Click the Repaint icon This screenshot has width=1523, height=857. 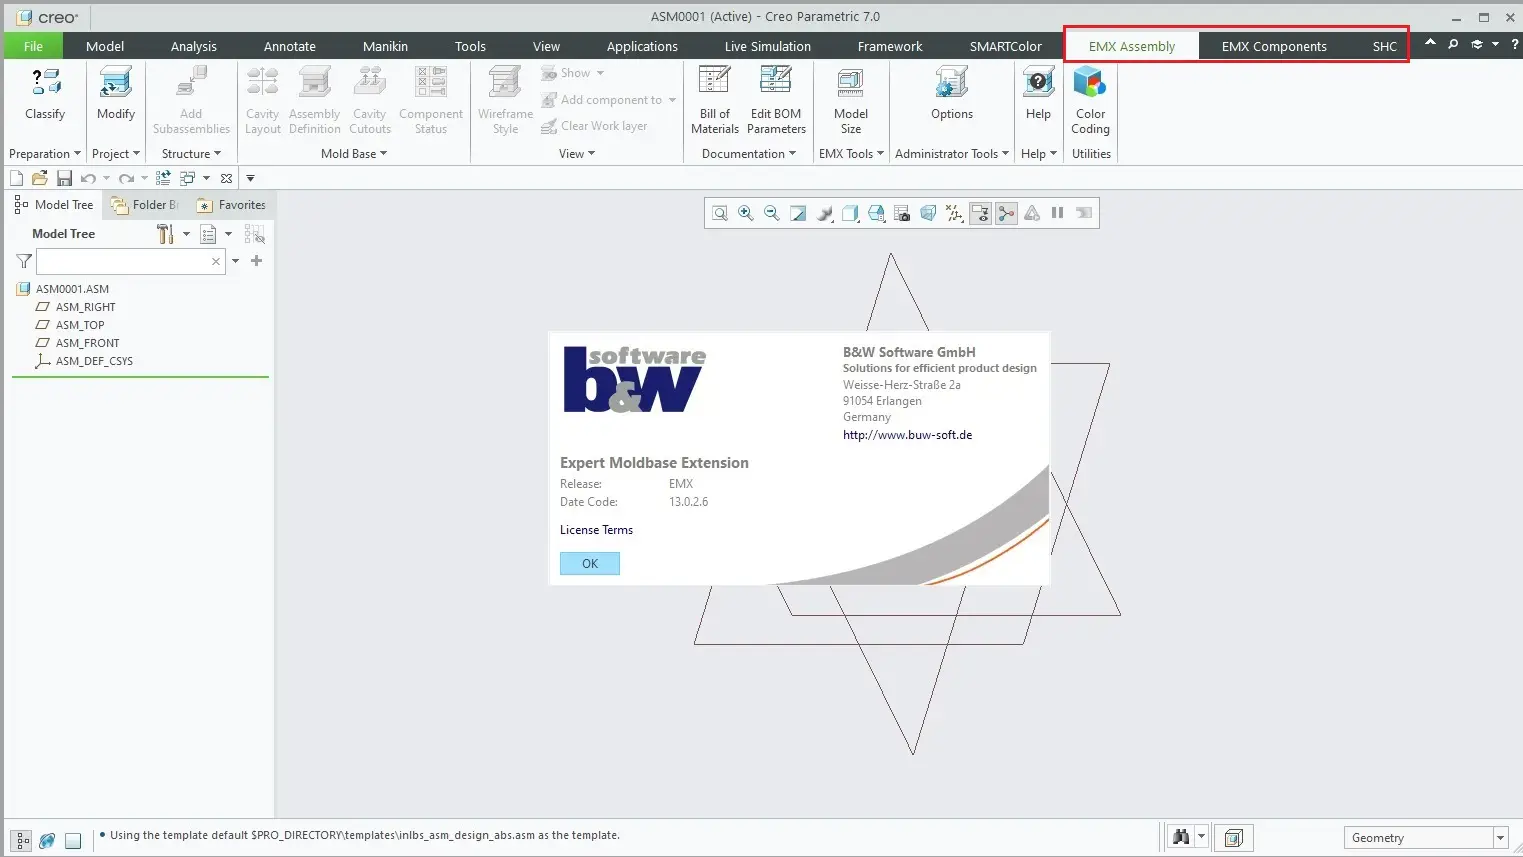pyautogui.click(x=798, y=213)
